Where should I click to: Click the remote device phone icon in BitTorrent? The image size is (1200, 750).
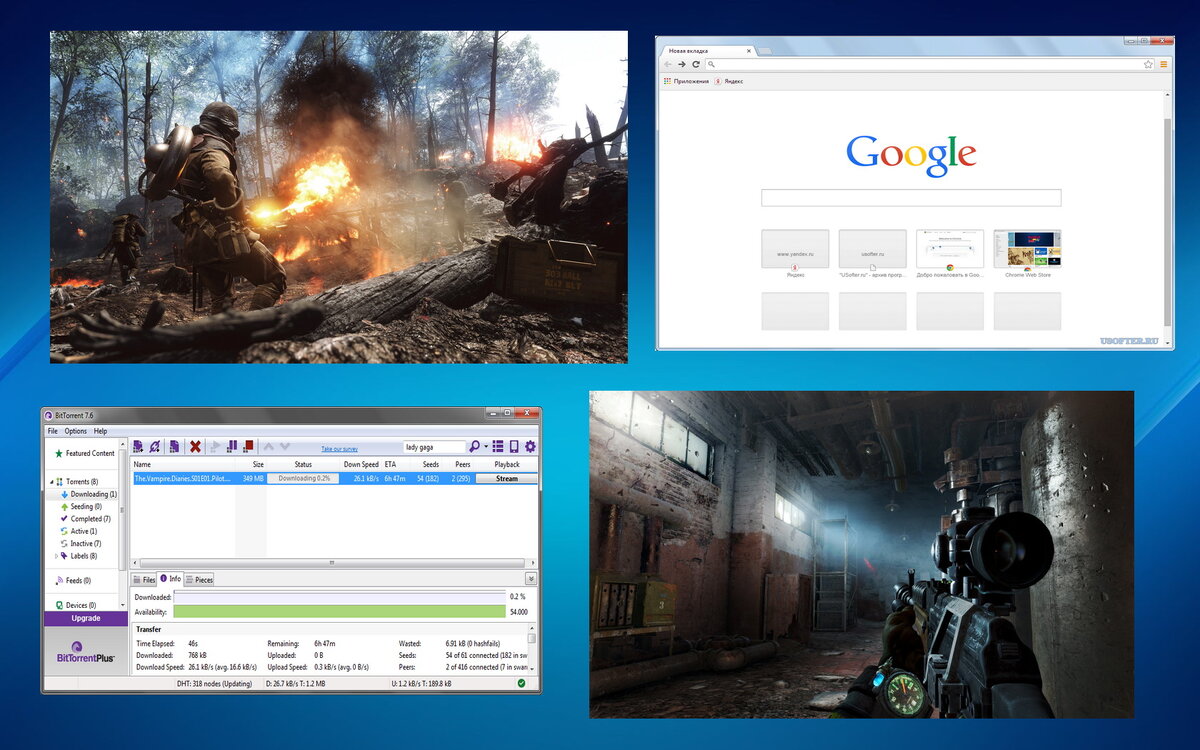point(514,446)
